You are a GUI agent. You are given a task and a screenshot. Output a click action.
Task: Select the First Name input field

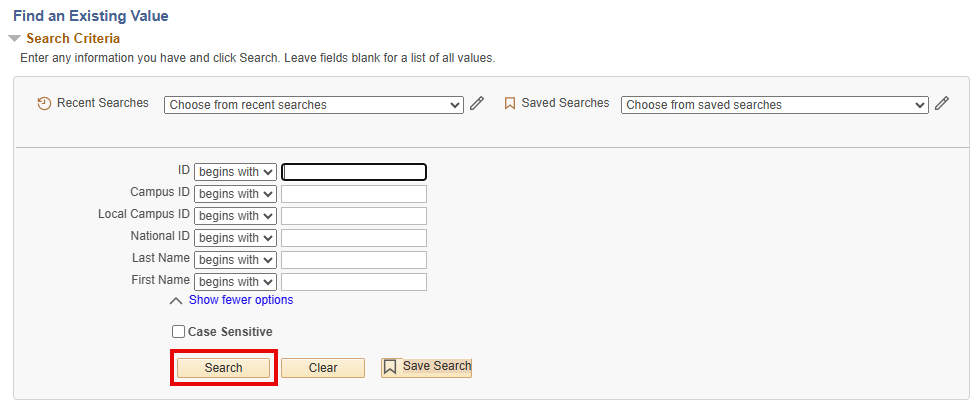pos(354,282)
